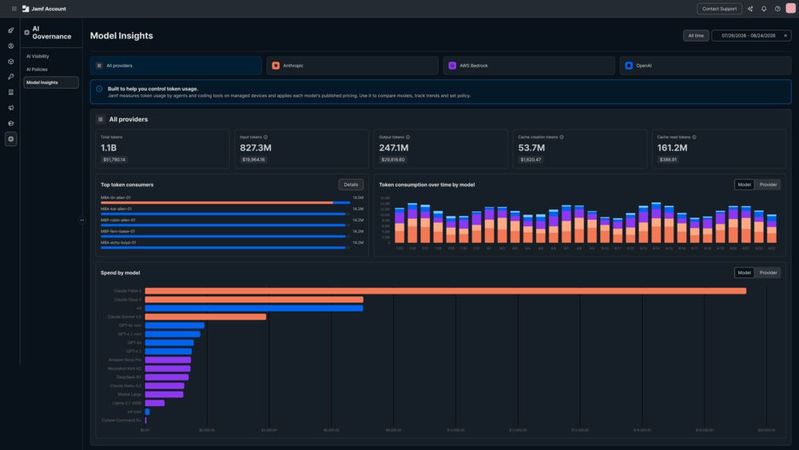Image resolution: width=799 pixels, height=450 pixels.
Task: Click the Claude Sonnet 4.5 spend bar
Action: click(x=205, y=317)
